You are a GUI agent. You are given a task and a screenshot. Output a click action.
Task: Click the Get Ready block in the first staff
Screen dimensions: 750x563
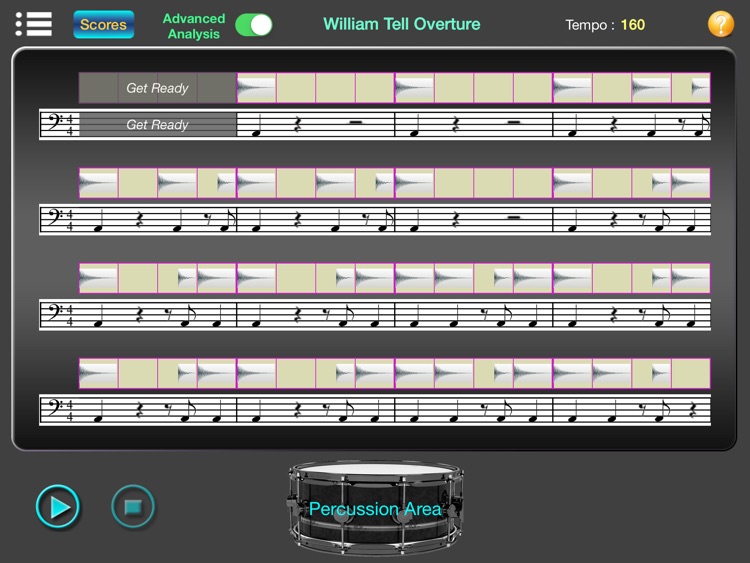[157, 125]
